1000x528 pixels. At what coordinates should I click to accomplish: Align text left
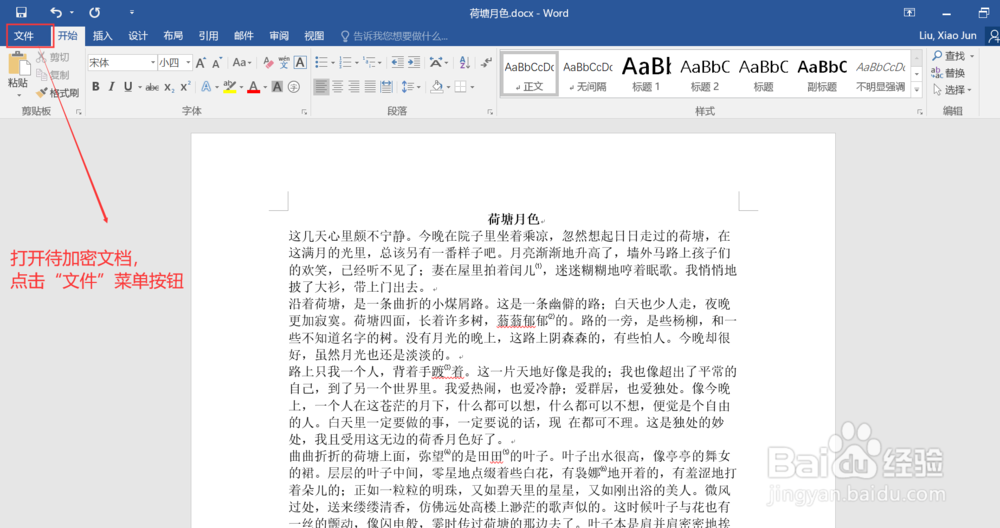point(321,87)
